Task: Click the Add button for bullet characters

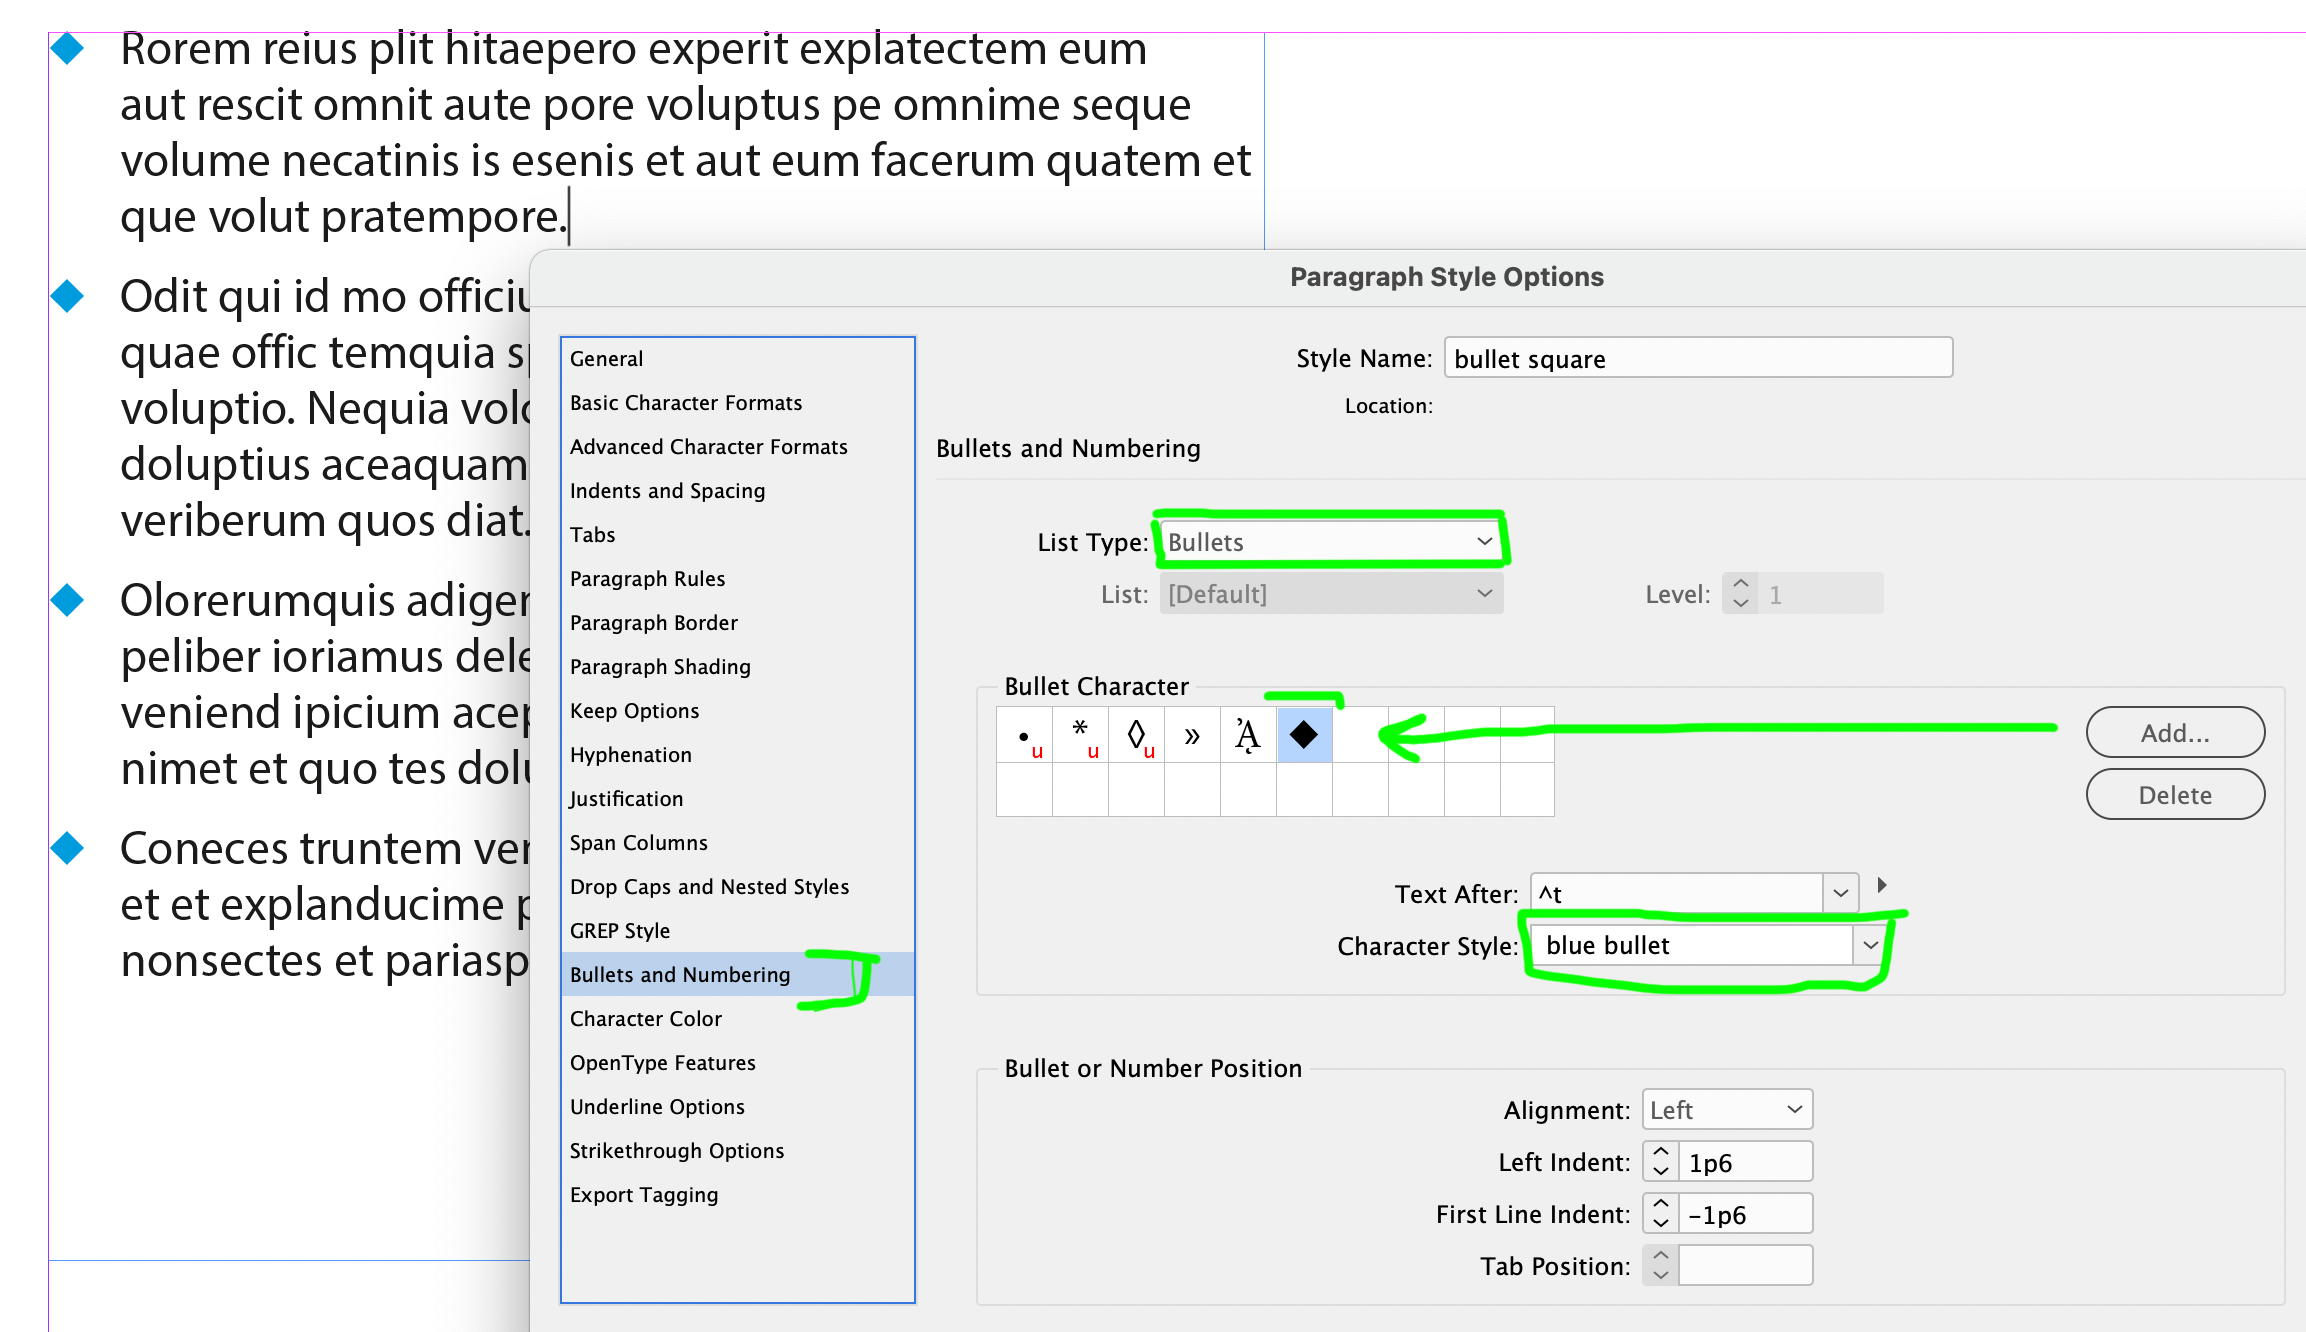Action: [2175, 731]
